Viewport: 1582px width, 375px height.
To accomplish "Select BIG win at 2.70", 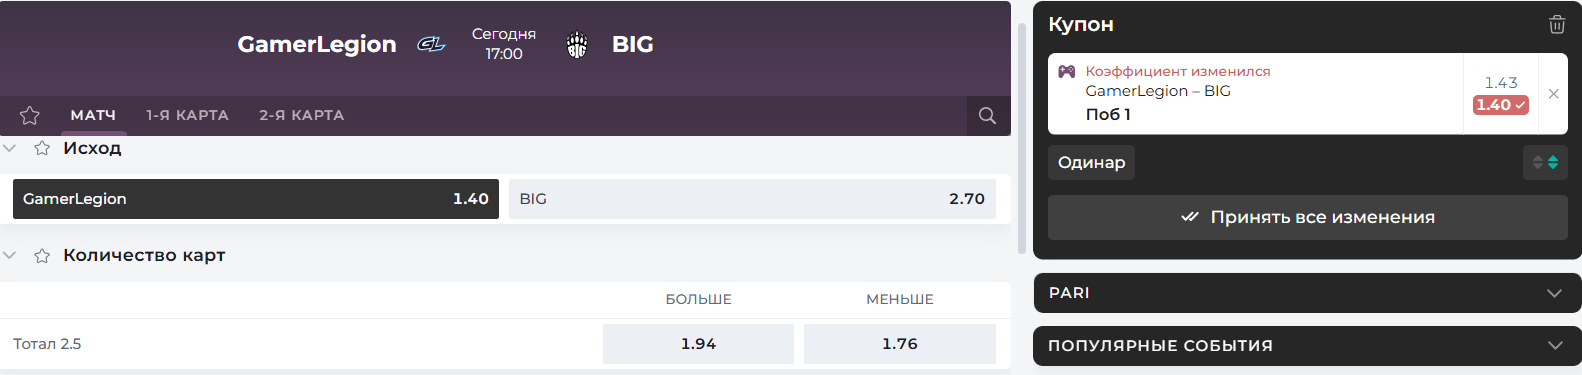I will coord(752,199).
